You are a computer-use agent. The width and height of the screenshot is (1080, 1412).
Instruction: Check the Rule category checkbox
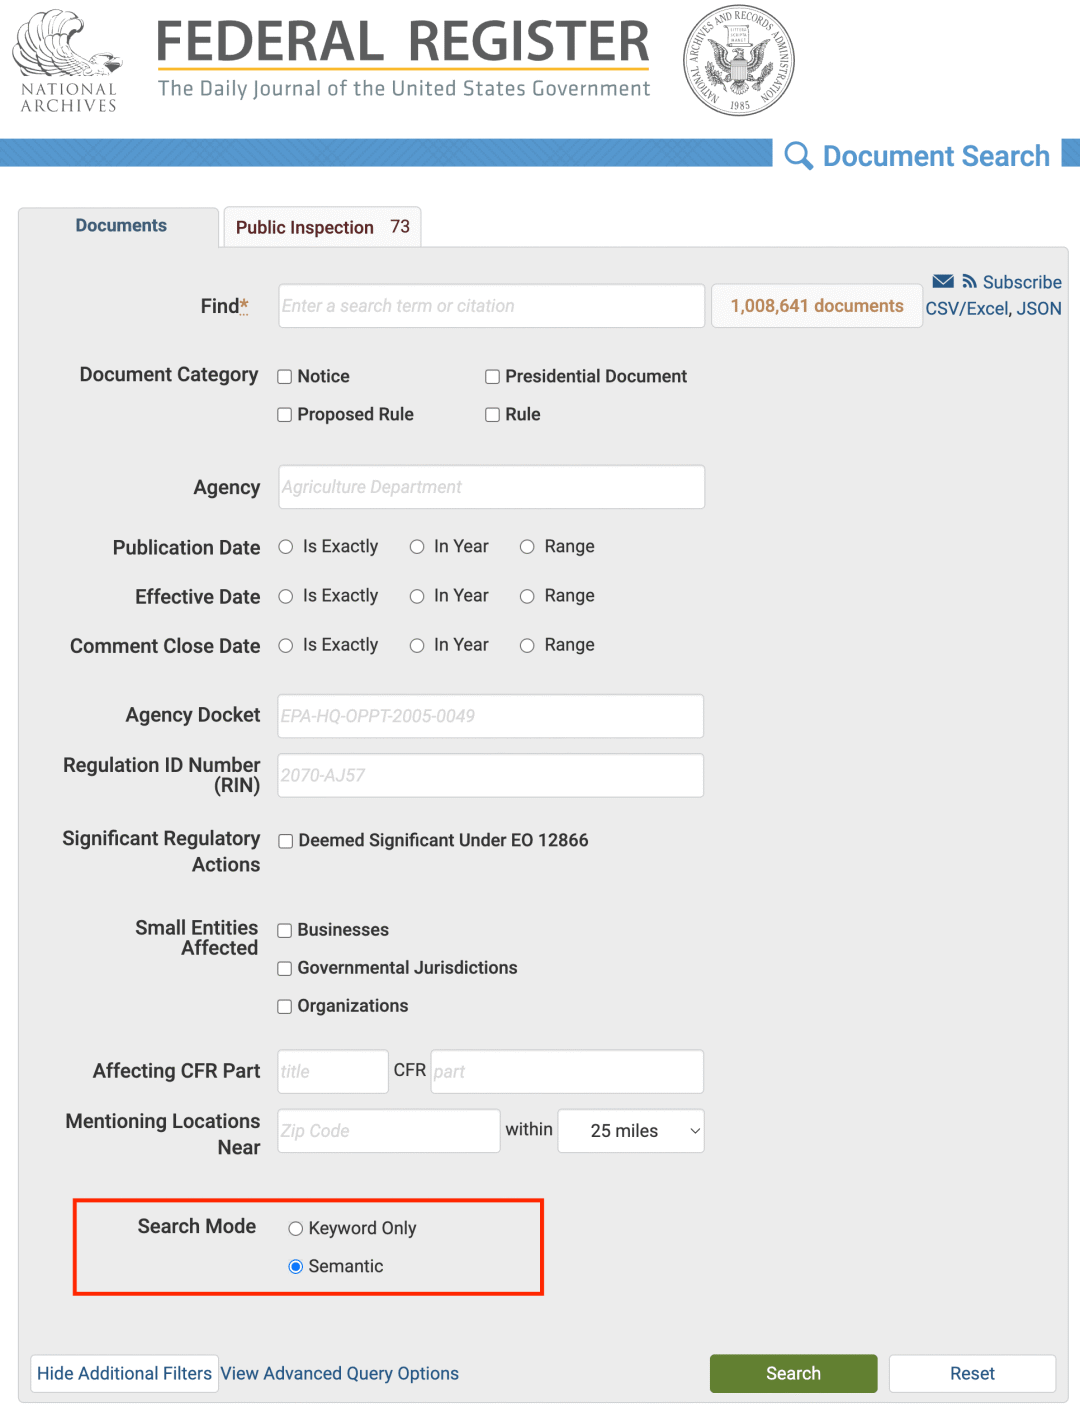493,415
